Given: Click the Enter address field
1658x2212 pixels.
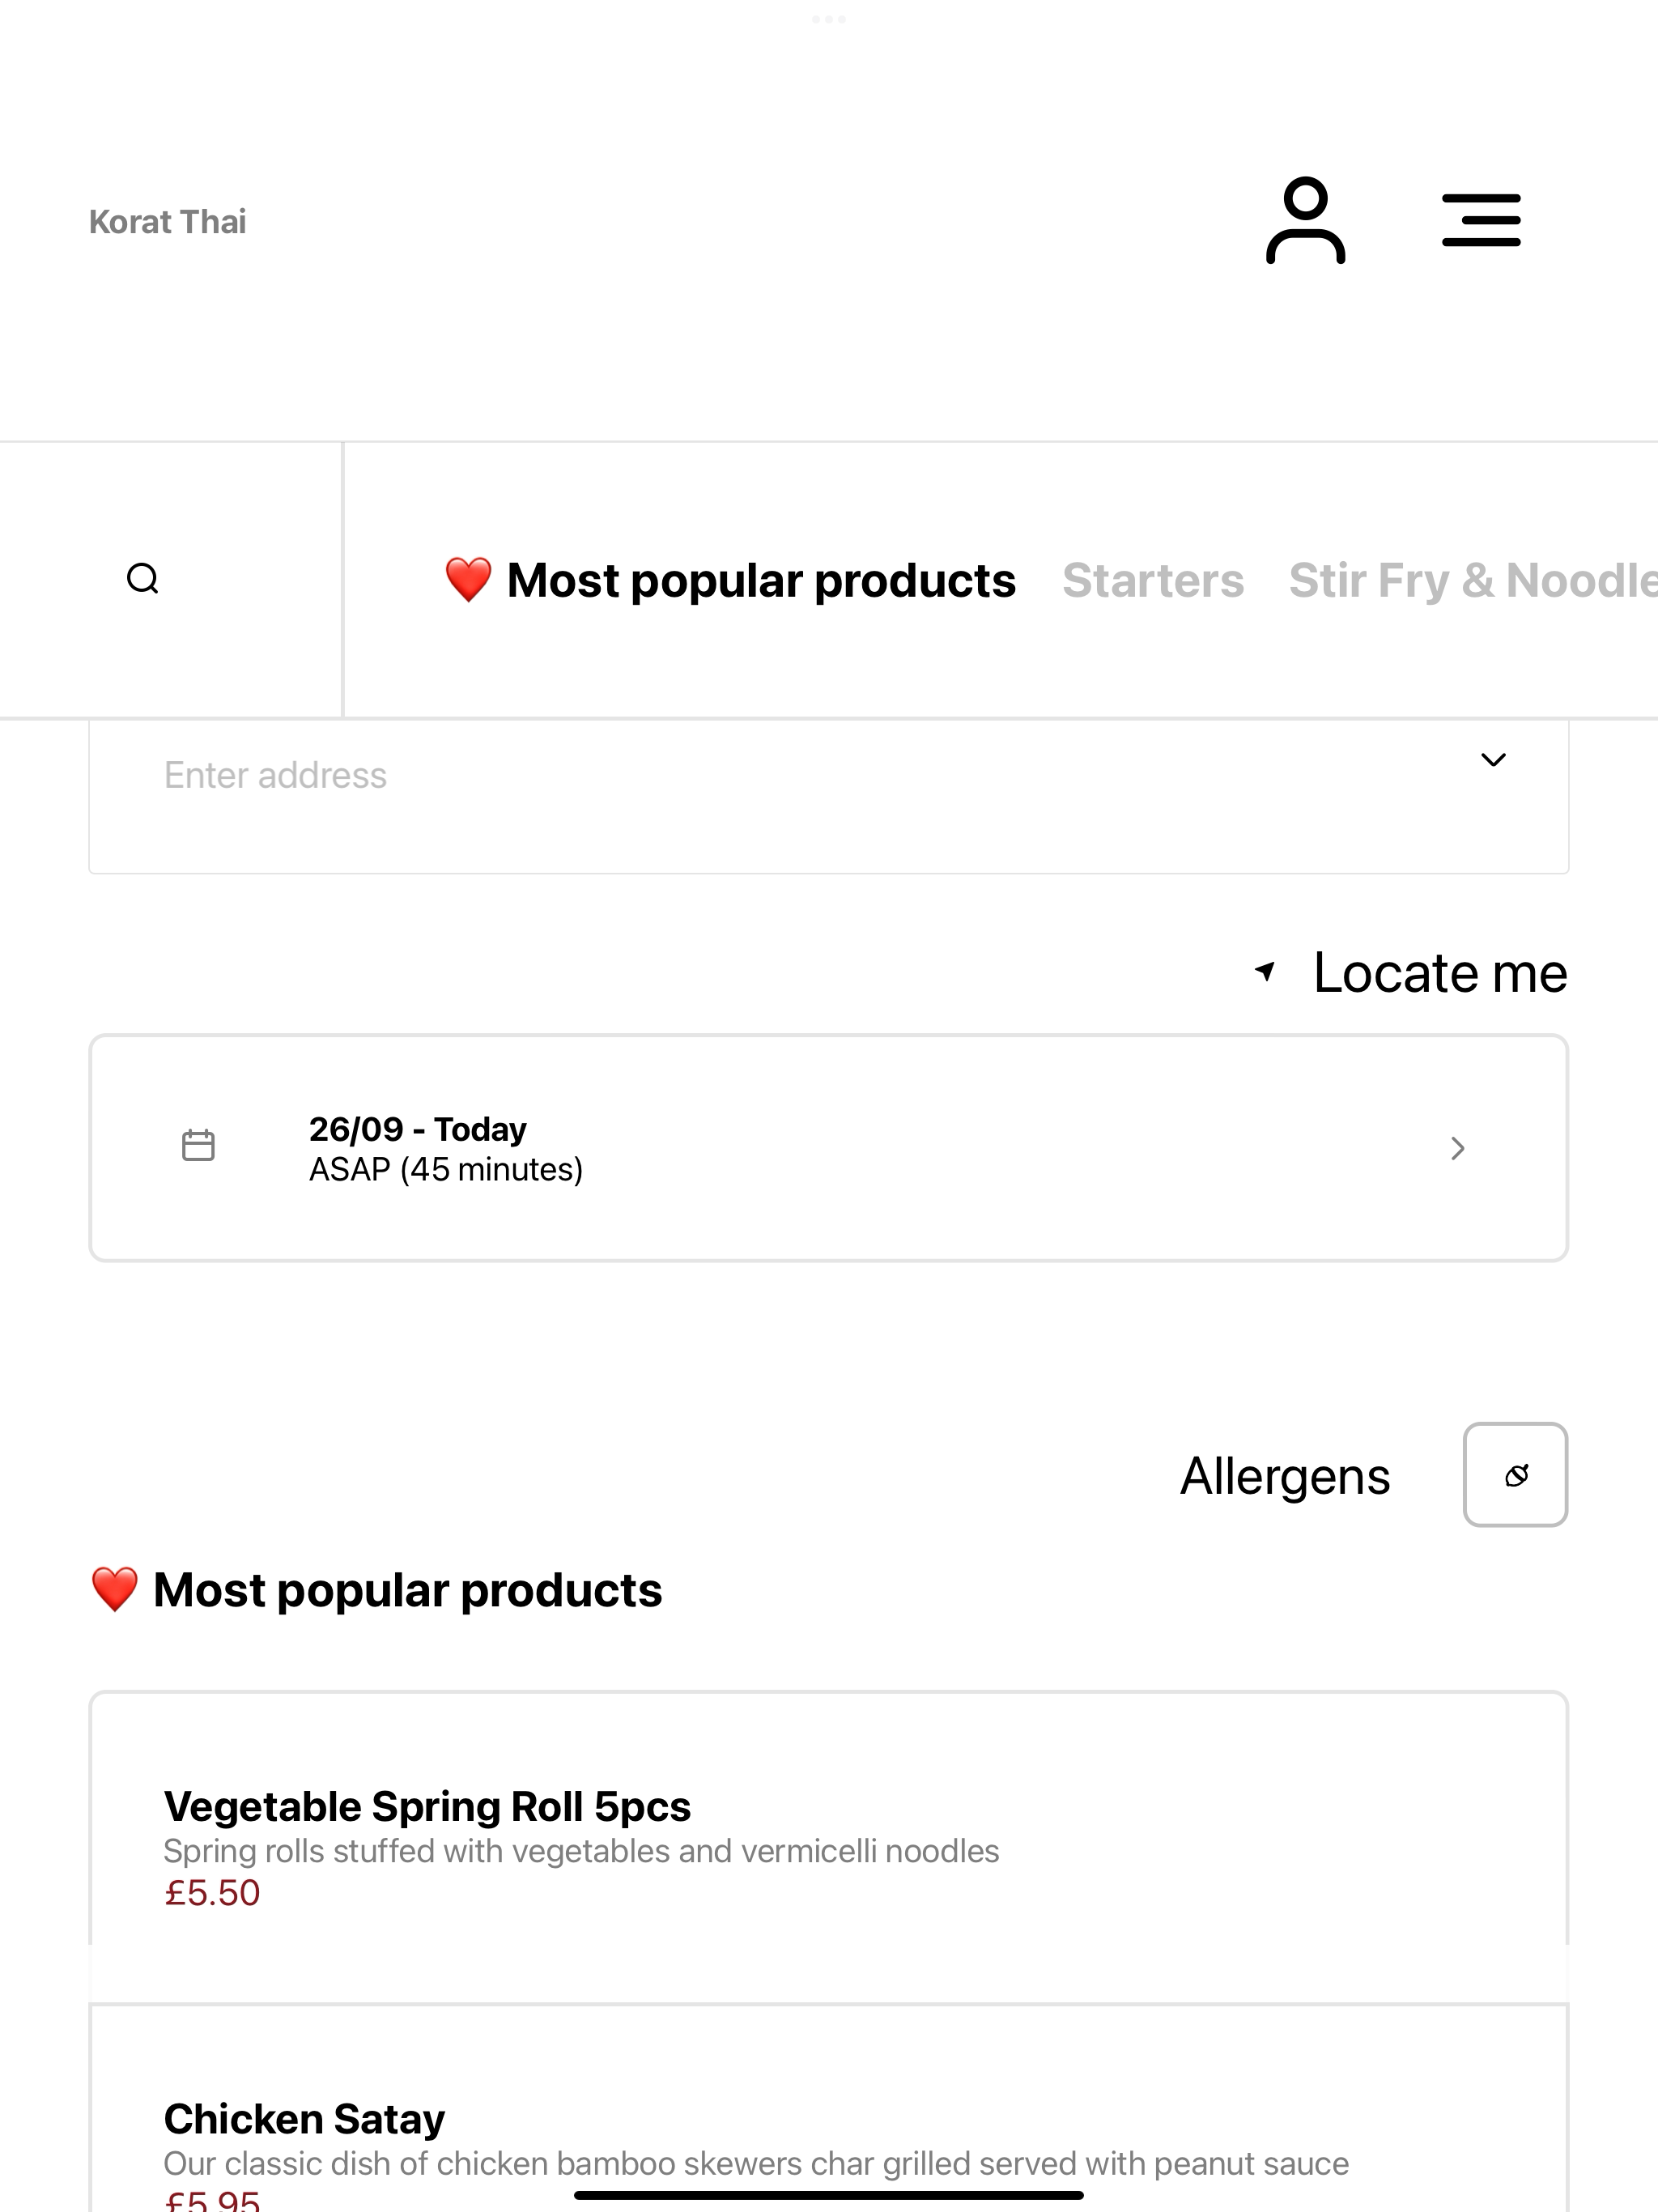Looking at the screenshot, I should pyautogui.click(x=828, y=796).
